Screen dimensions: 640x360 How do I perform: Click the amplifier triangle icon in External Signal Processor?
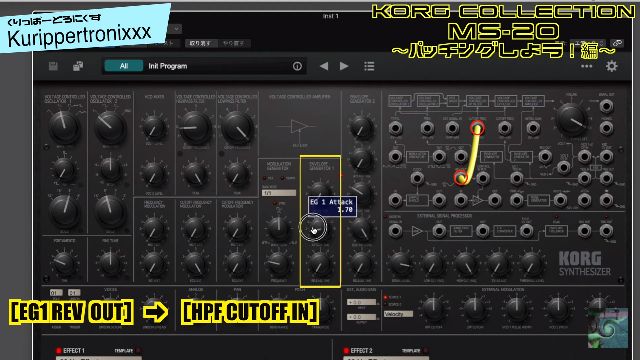[417, 231]
